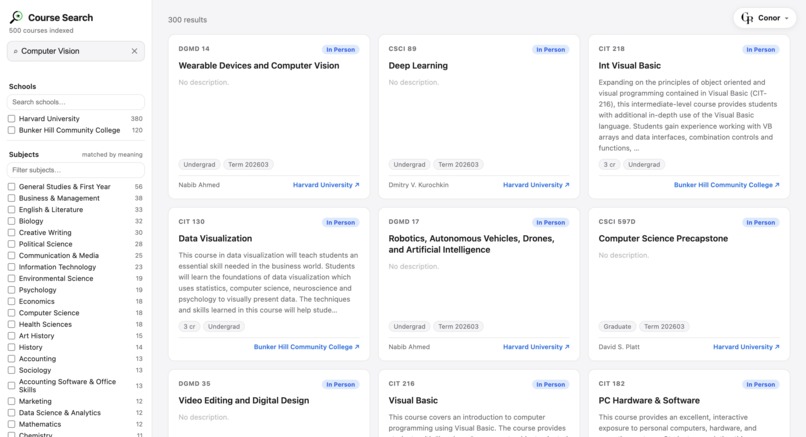Open the Visual Basic CIT 216 title

413,400
